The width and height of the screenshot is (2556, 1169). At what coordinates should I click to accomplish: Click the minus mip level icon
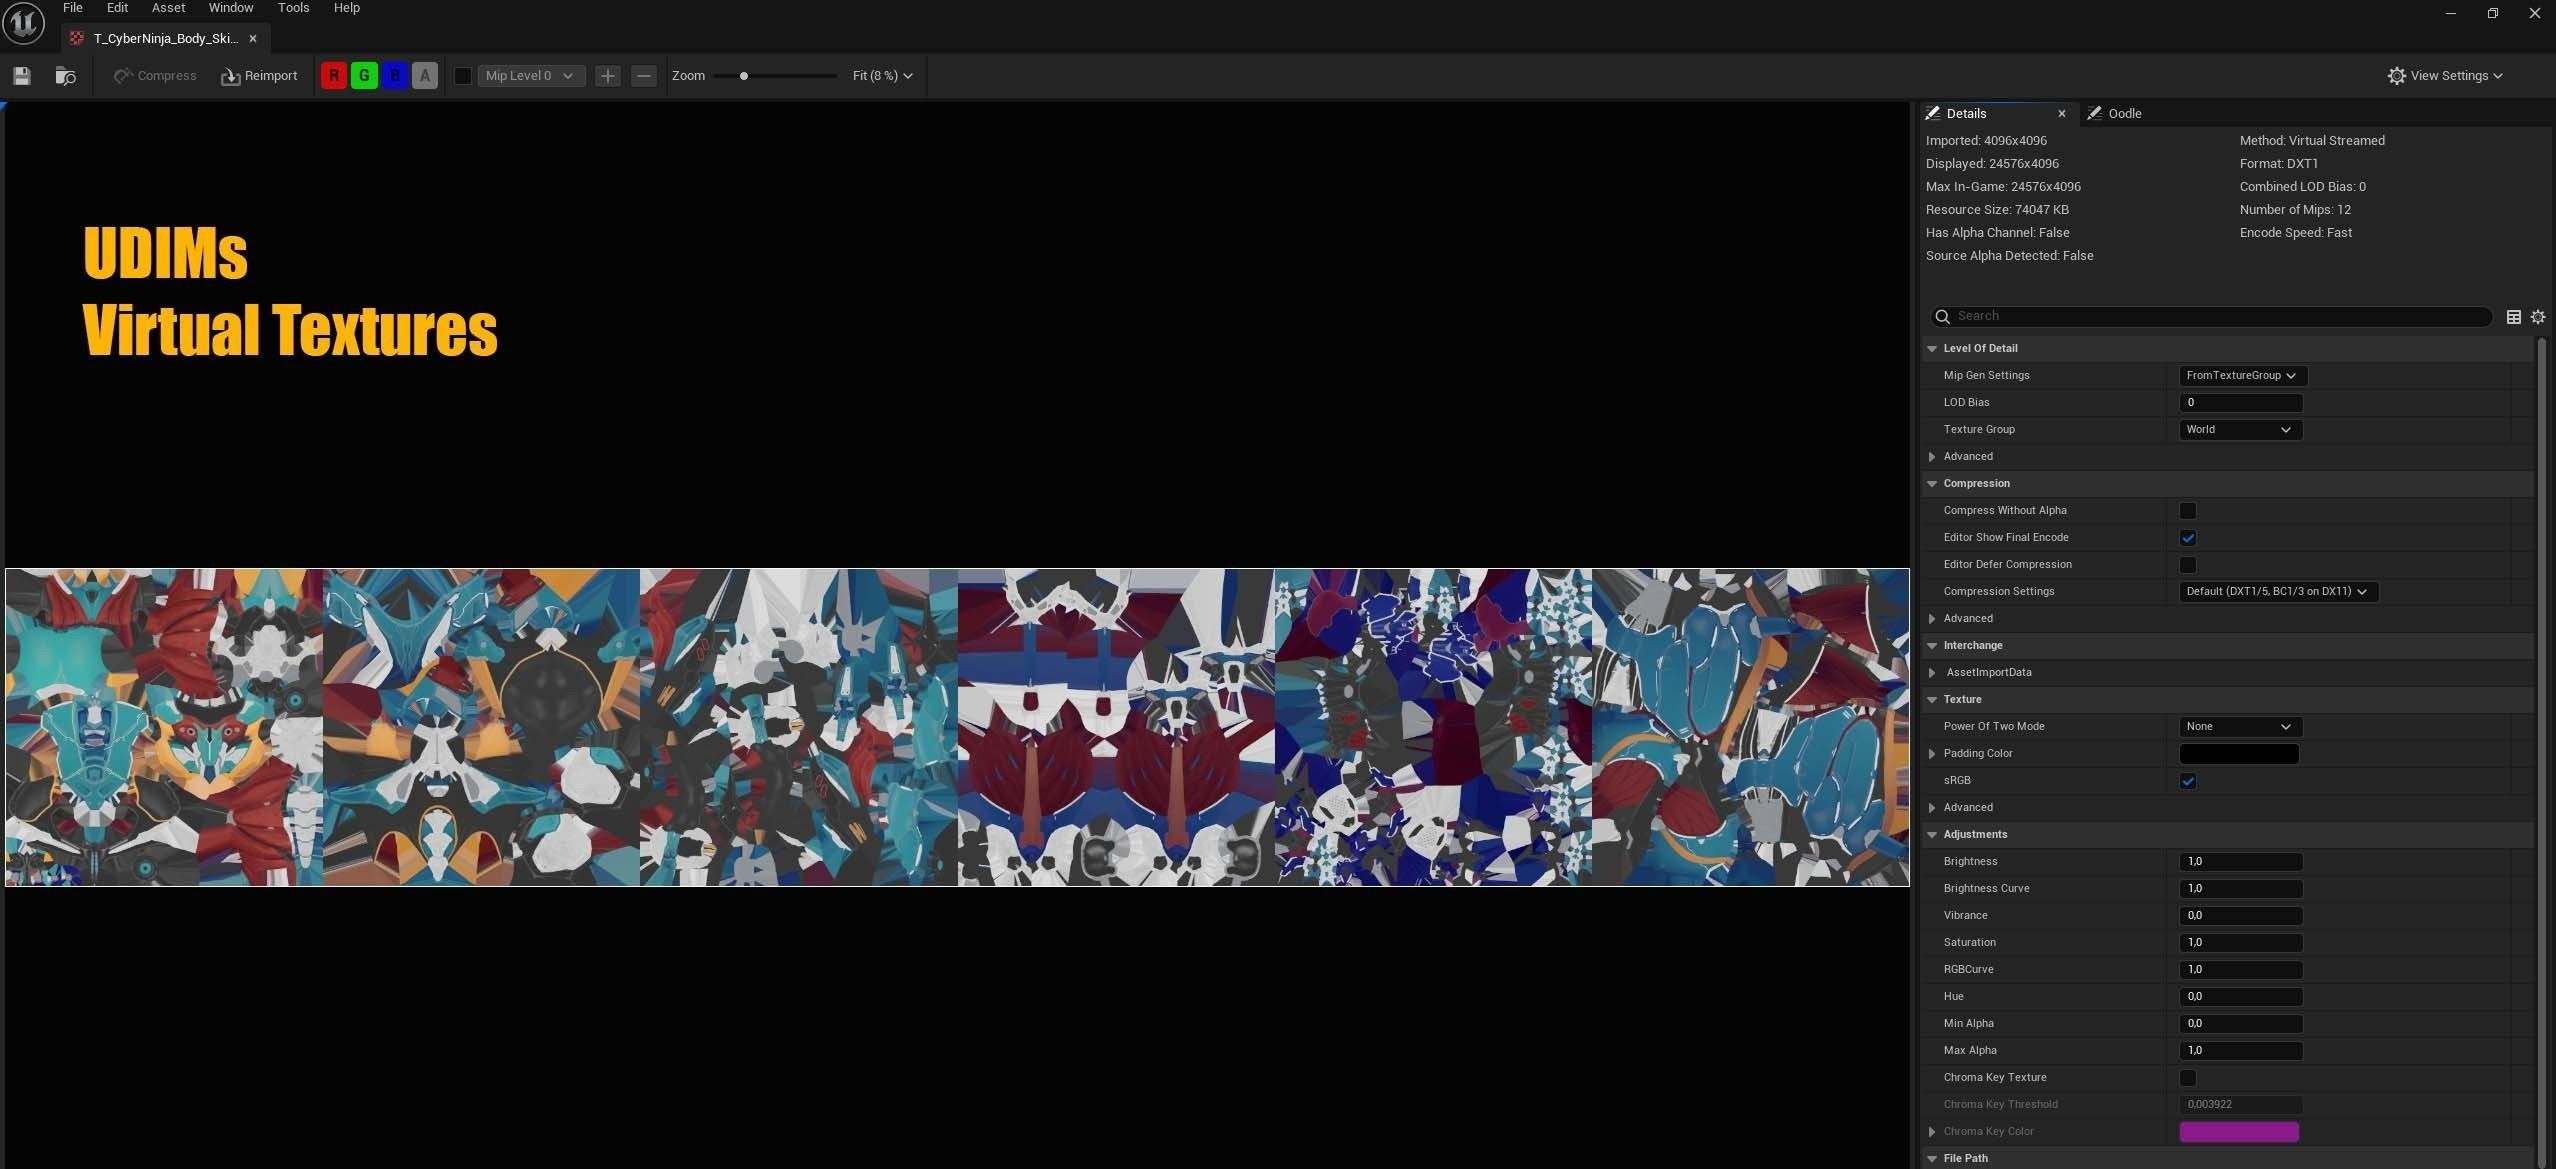[x=644, y=76]
